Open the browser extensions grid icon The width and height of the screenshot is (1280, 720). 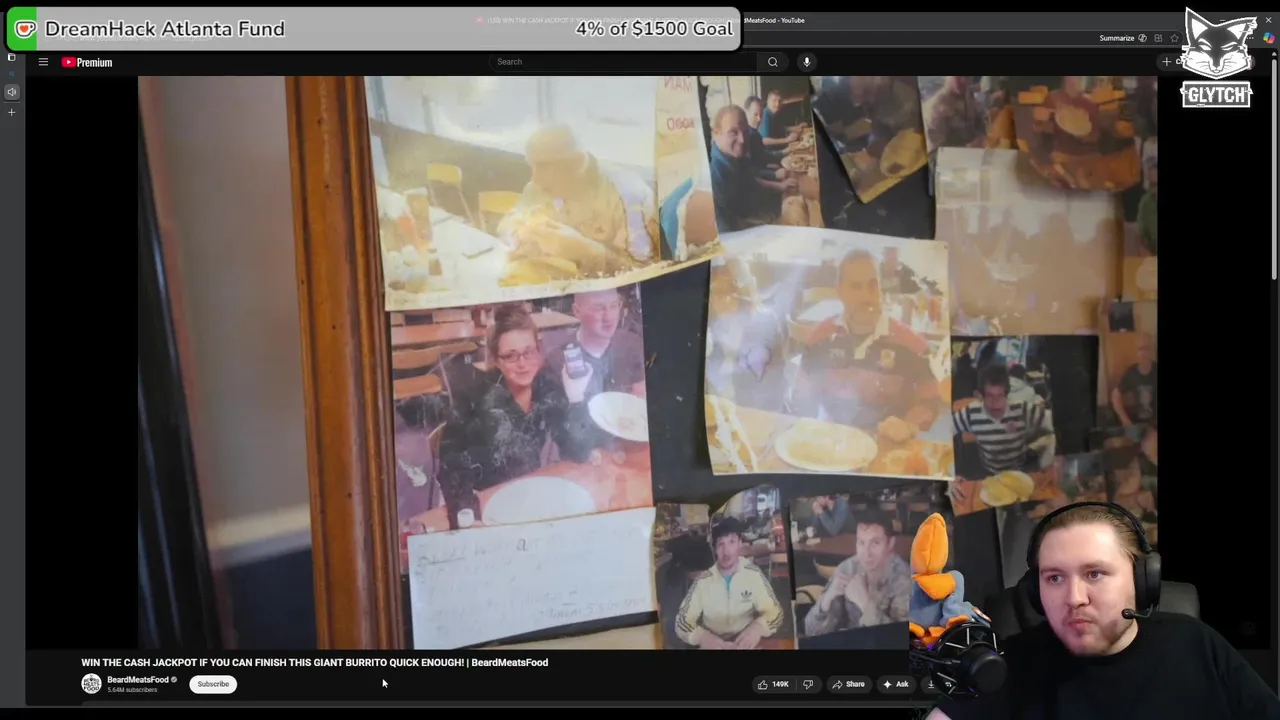[x=1158, y=38]
